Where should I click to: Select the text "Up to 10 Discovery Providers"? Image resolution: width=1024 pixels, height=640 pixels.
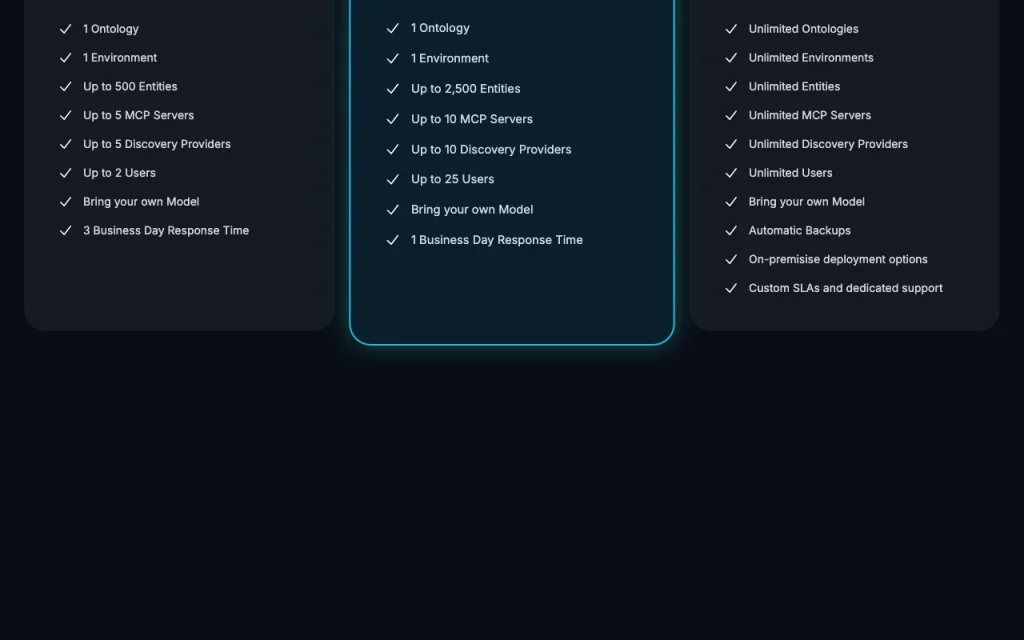coord(491,150)
